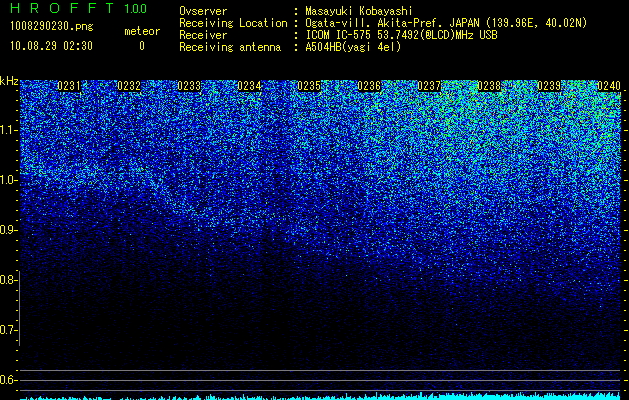
Task: Click the 0.8 frequency axis label
Action: (x=9, y=280)
